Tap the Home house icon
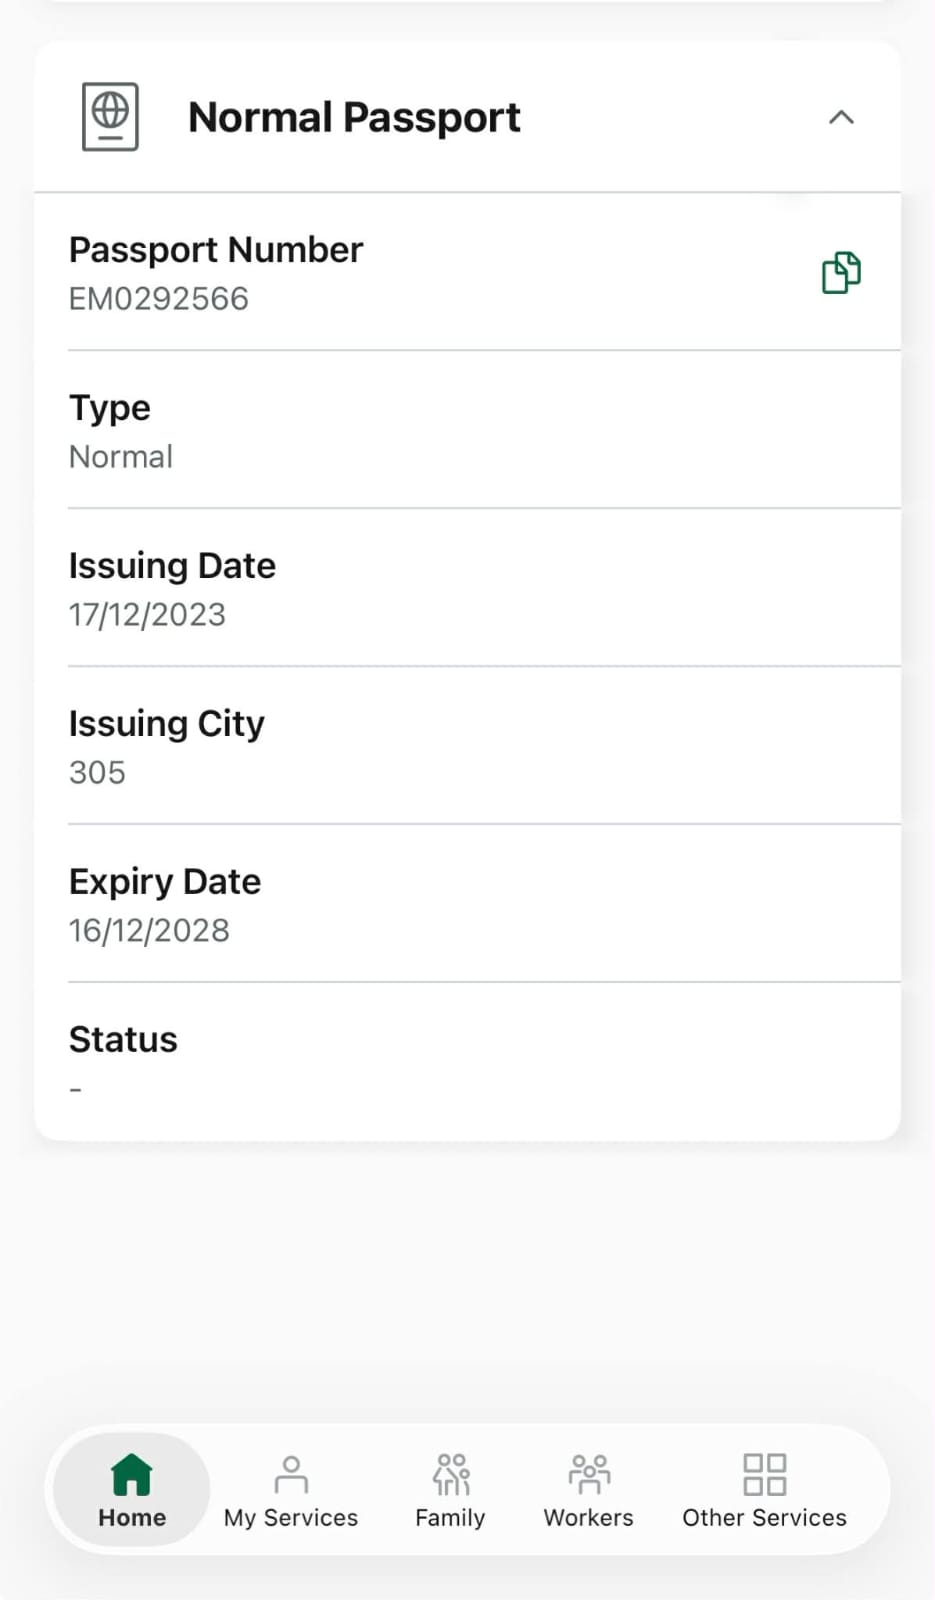The width and height of the screenshot is (935, 1600). pyautogui.click(x=132, y=1473)
